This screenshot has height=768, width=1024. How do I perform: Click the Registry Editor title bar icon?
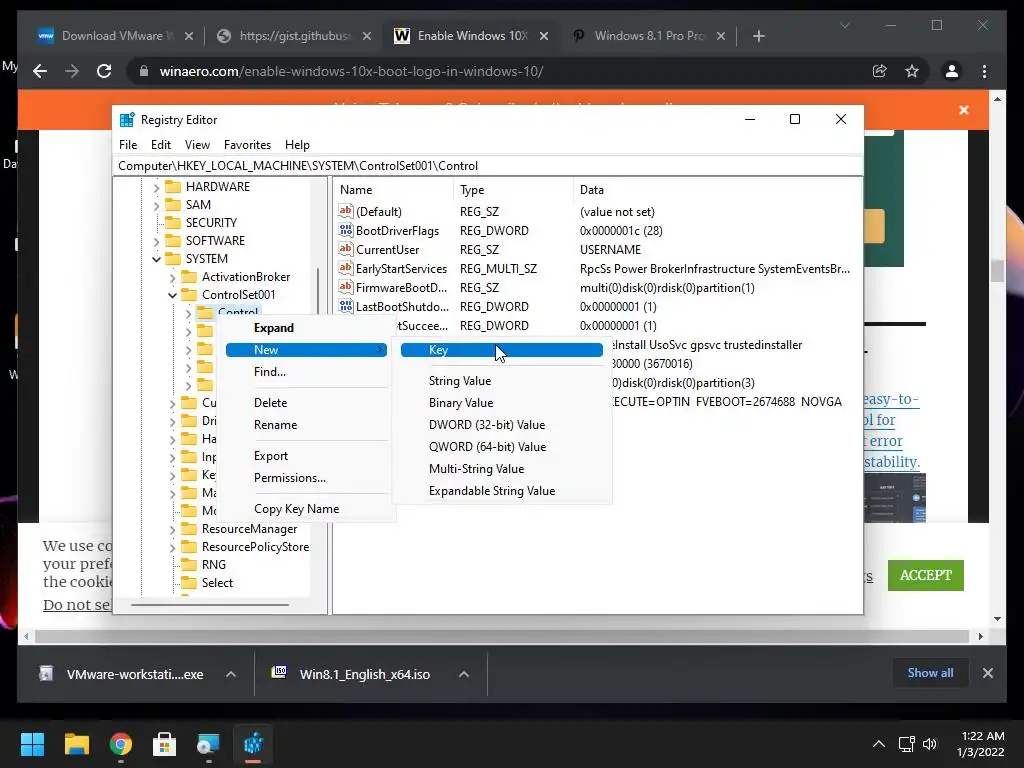point(127,120)
